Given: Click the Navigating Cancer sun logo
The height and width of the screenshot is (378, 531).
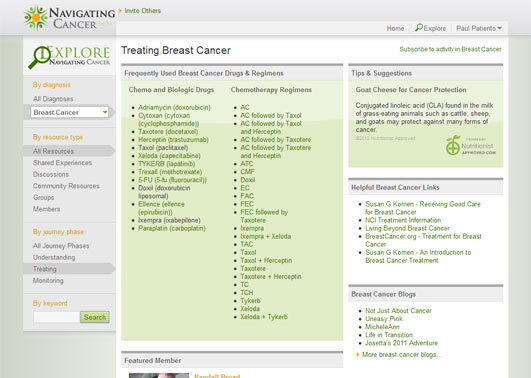Looking at the screenshot, I should coord(36,18).
